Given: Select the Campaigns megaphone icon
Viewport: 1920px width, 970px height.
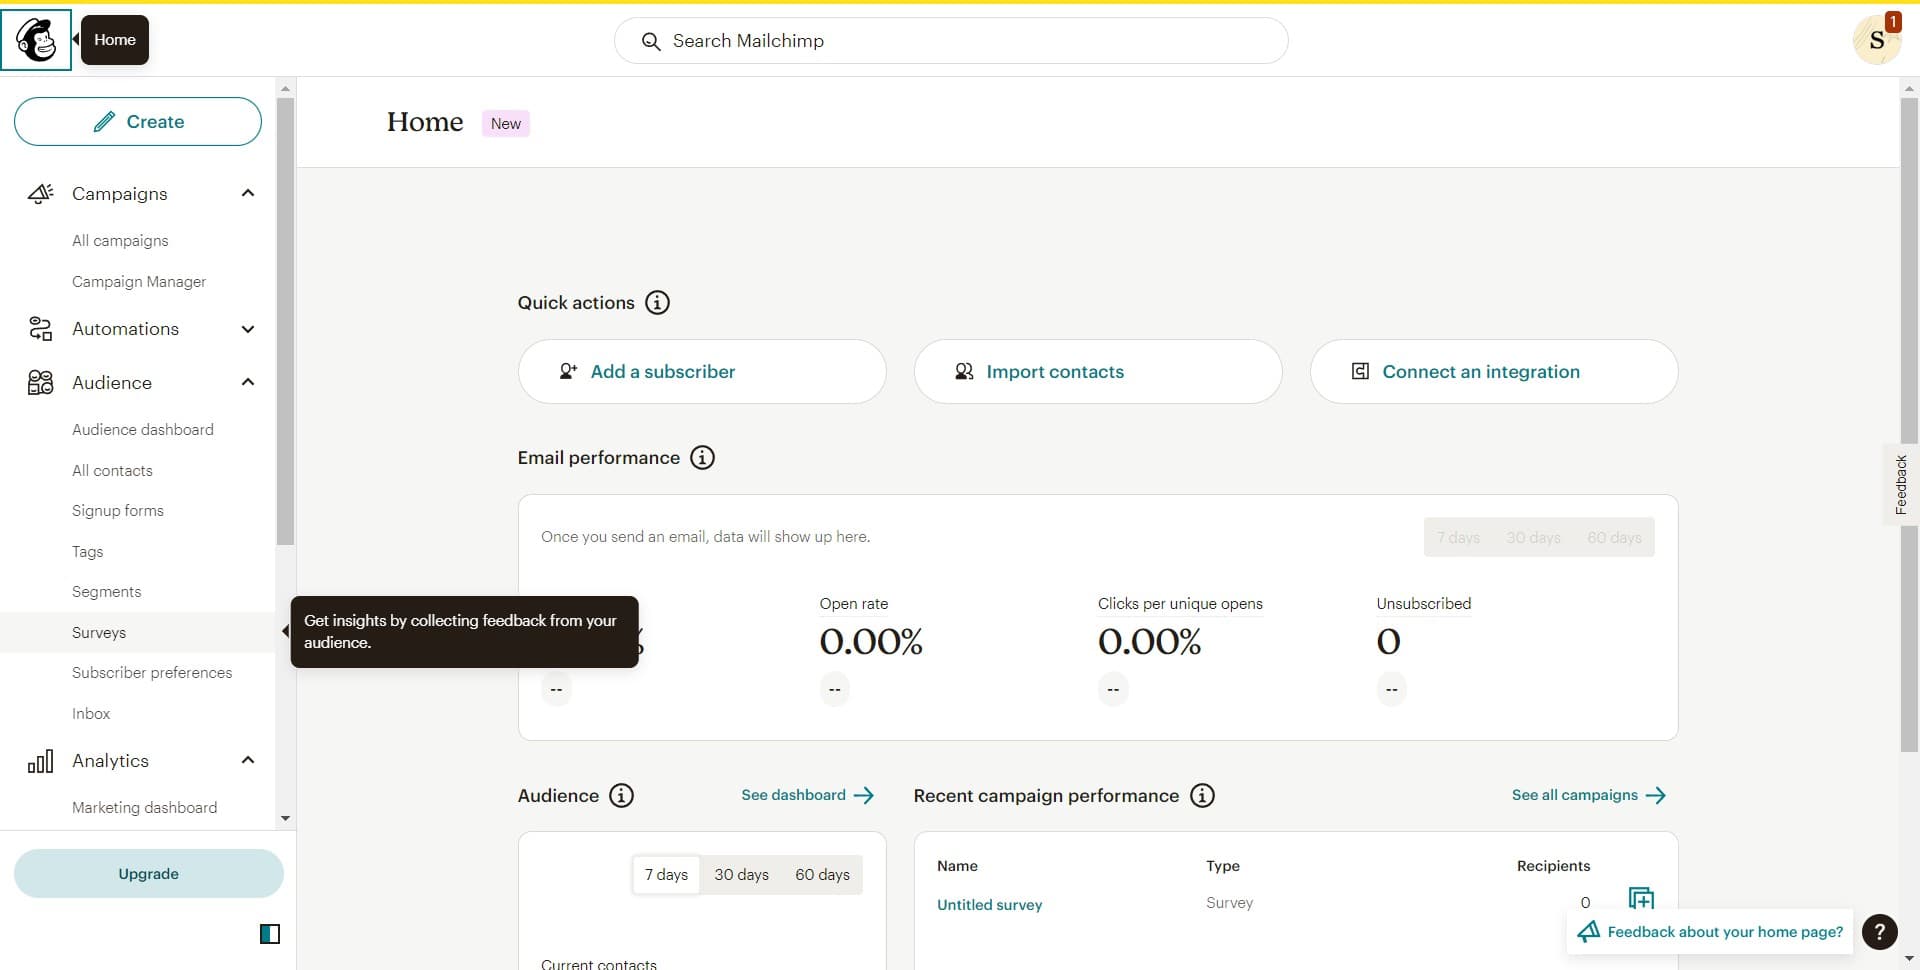Looking at the screenshot, I should 40,193.
